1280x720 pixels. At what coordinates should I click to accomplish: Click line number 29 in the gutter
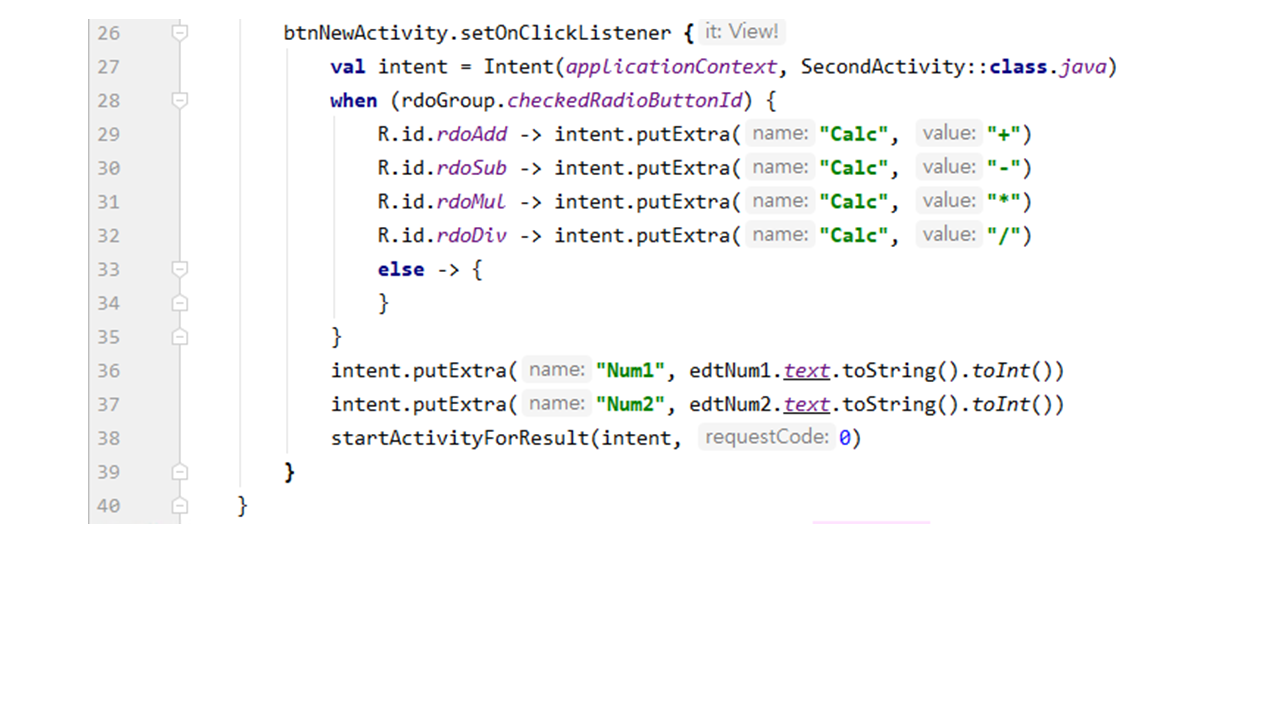click(108, 134)
